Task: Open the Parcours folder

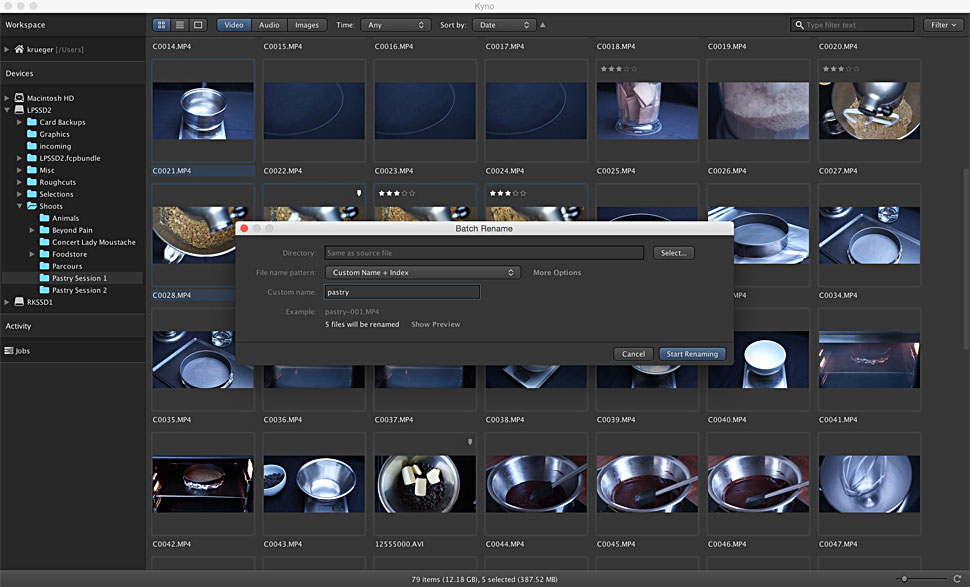Action: coord(61,266)
